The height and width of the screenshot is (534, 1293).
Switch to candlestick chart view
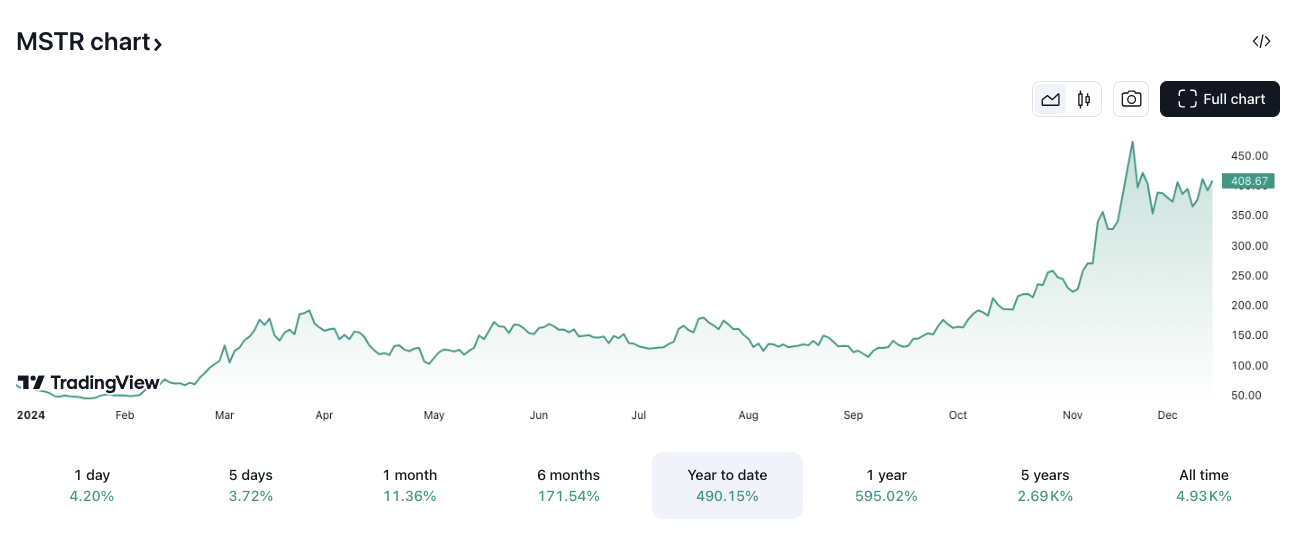point(1084,99)
